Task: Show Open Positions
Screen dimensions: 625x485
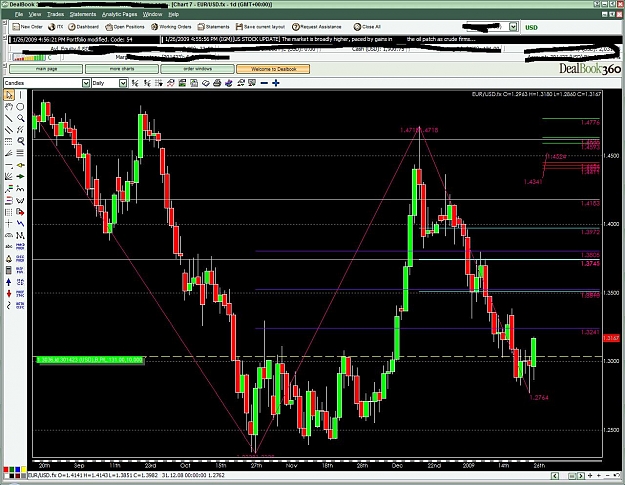Action: [125, 27]
